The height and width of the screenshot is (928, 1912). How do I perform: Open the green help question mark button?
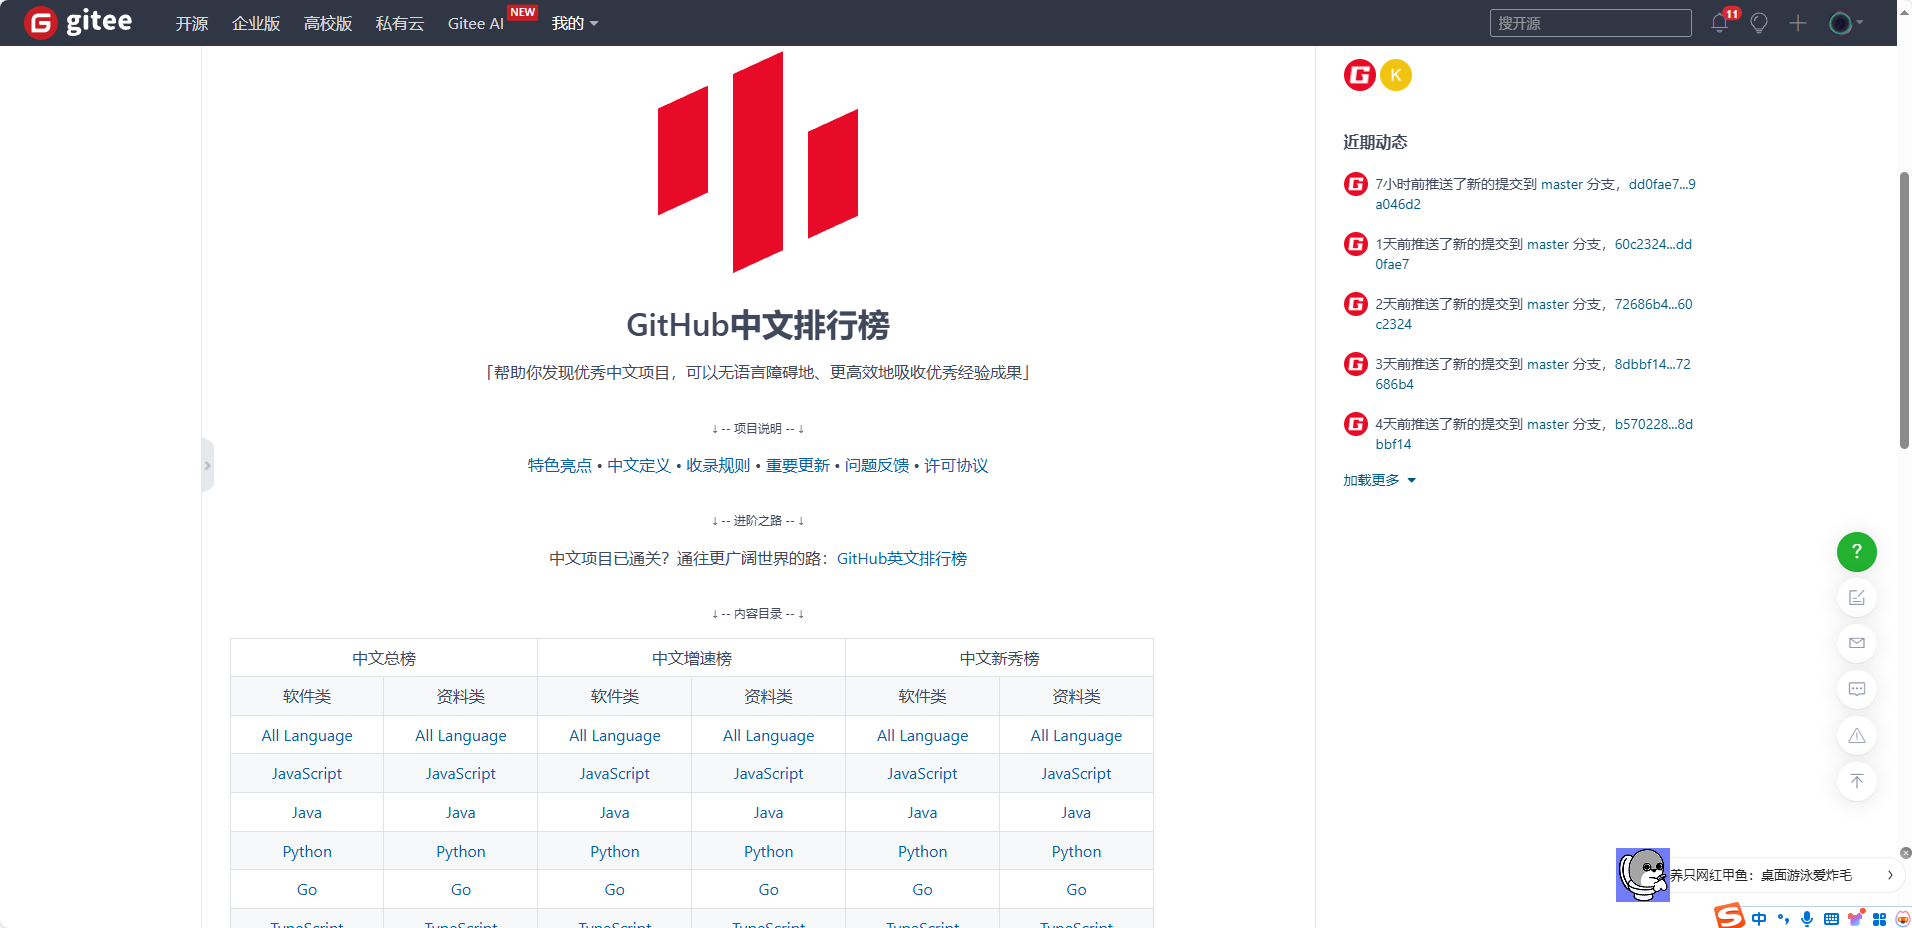click(1856, 552)
